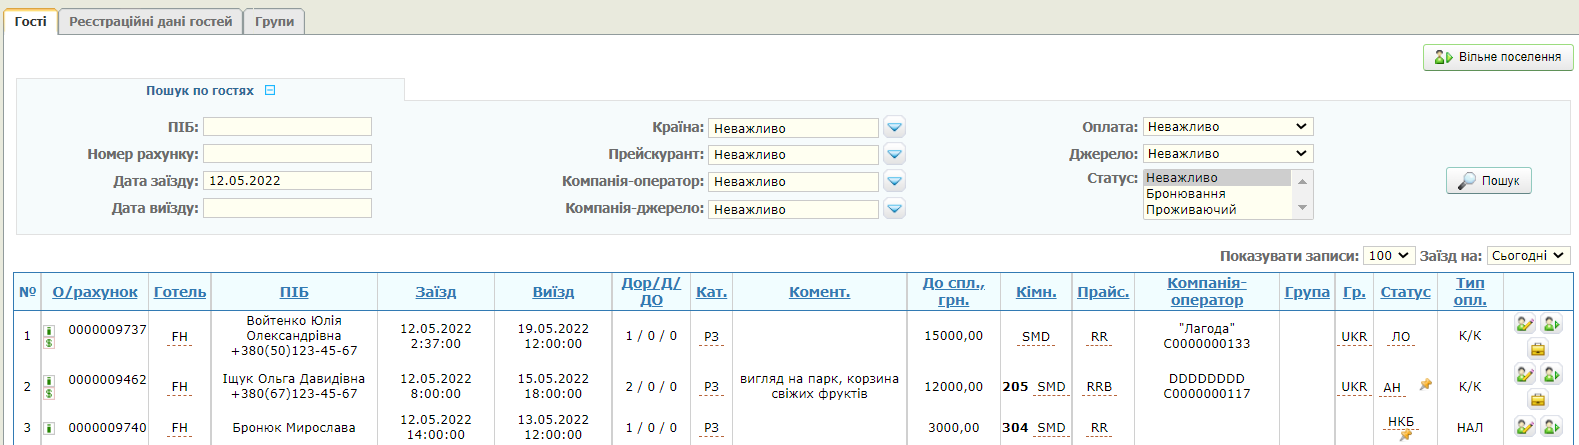Edit guest Бронюк Мирослава record icon

1524,427
